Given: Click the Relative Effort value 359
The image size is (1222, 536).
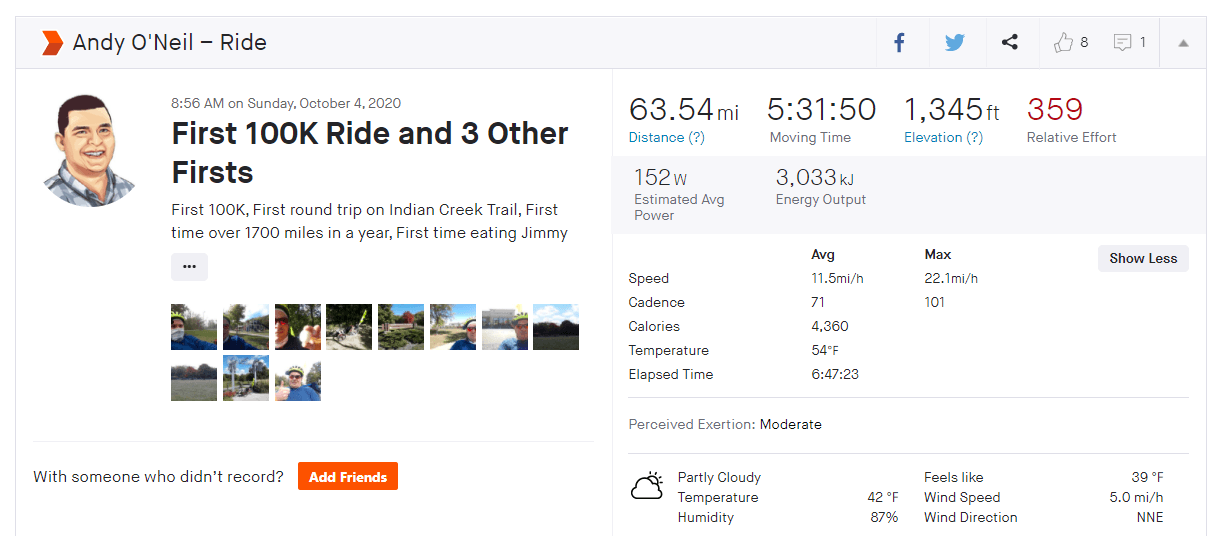Looking at the screenshot, I should (x=1055, y=109).
